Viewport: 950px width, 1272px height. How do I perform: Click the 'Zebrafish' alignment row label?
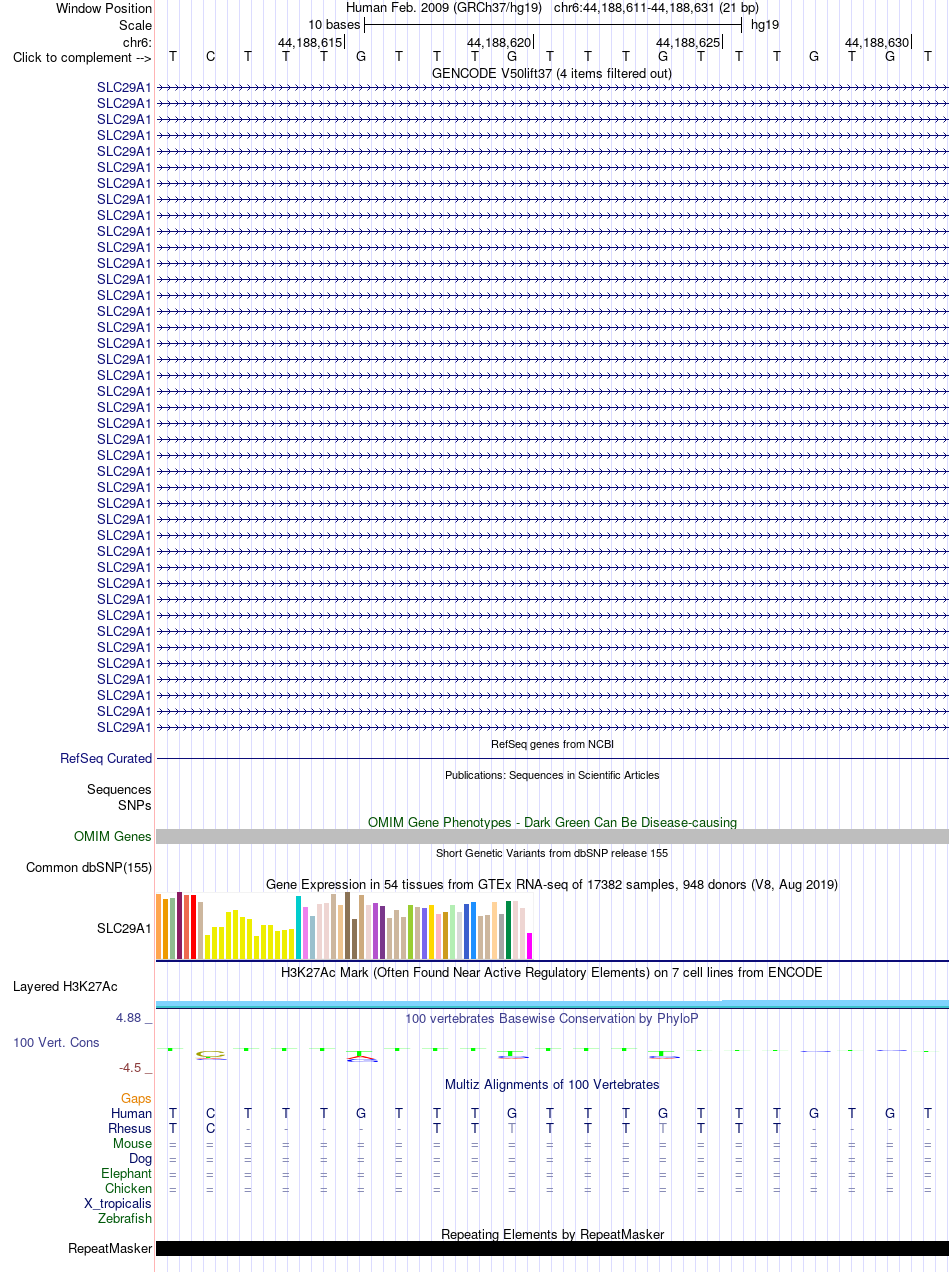click(x=125, y=1218)
